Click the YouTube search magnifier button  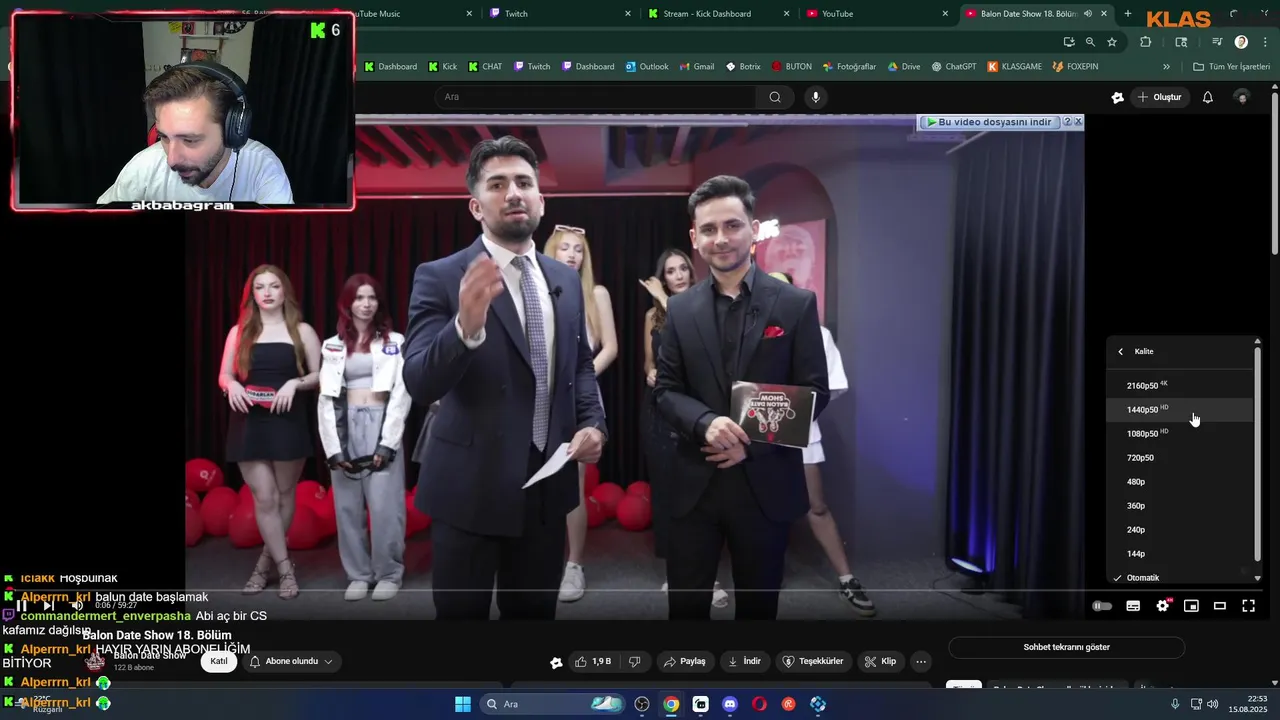(775, 97)
